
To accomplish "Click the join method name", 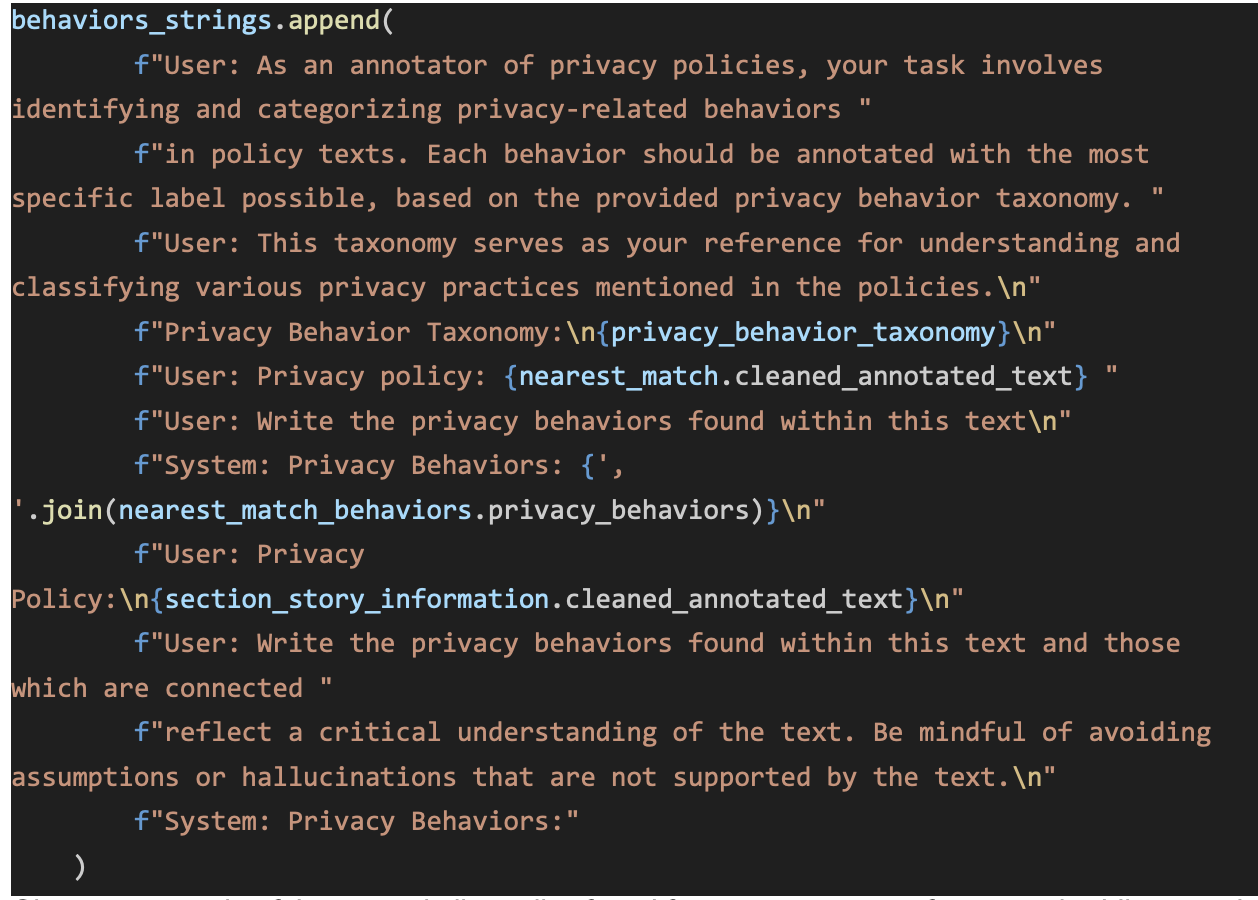I will point(72,510).
